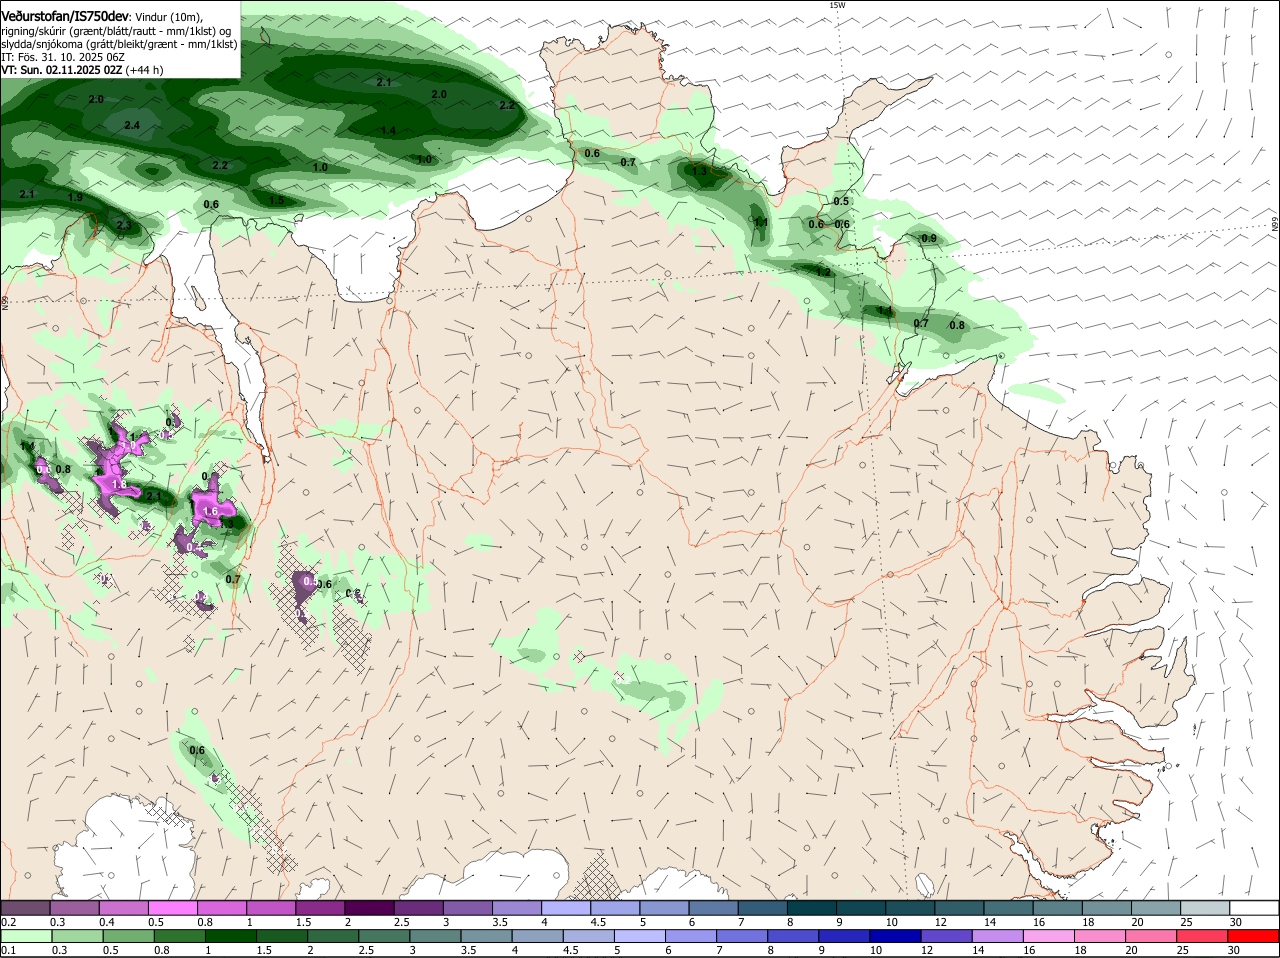Viewport: 1280px width, 958px height.
Task: Pick the bright red lower legend swatch above 30
Action: coord(1254,936)
